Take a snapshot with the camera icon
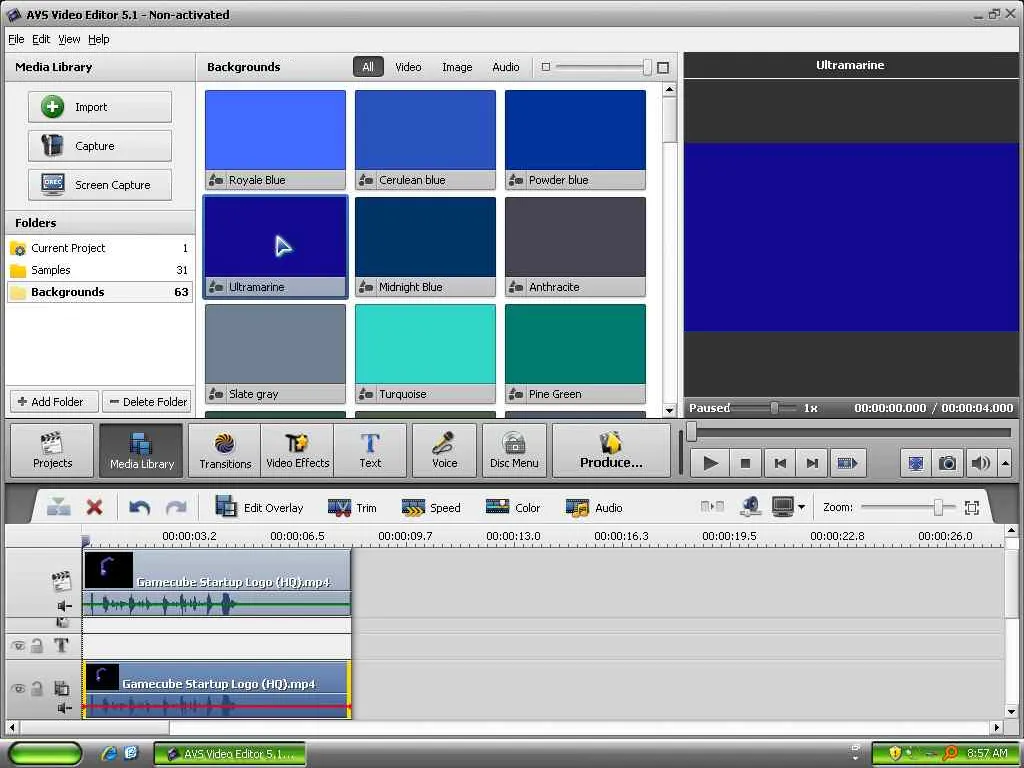 947,463
